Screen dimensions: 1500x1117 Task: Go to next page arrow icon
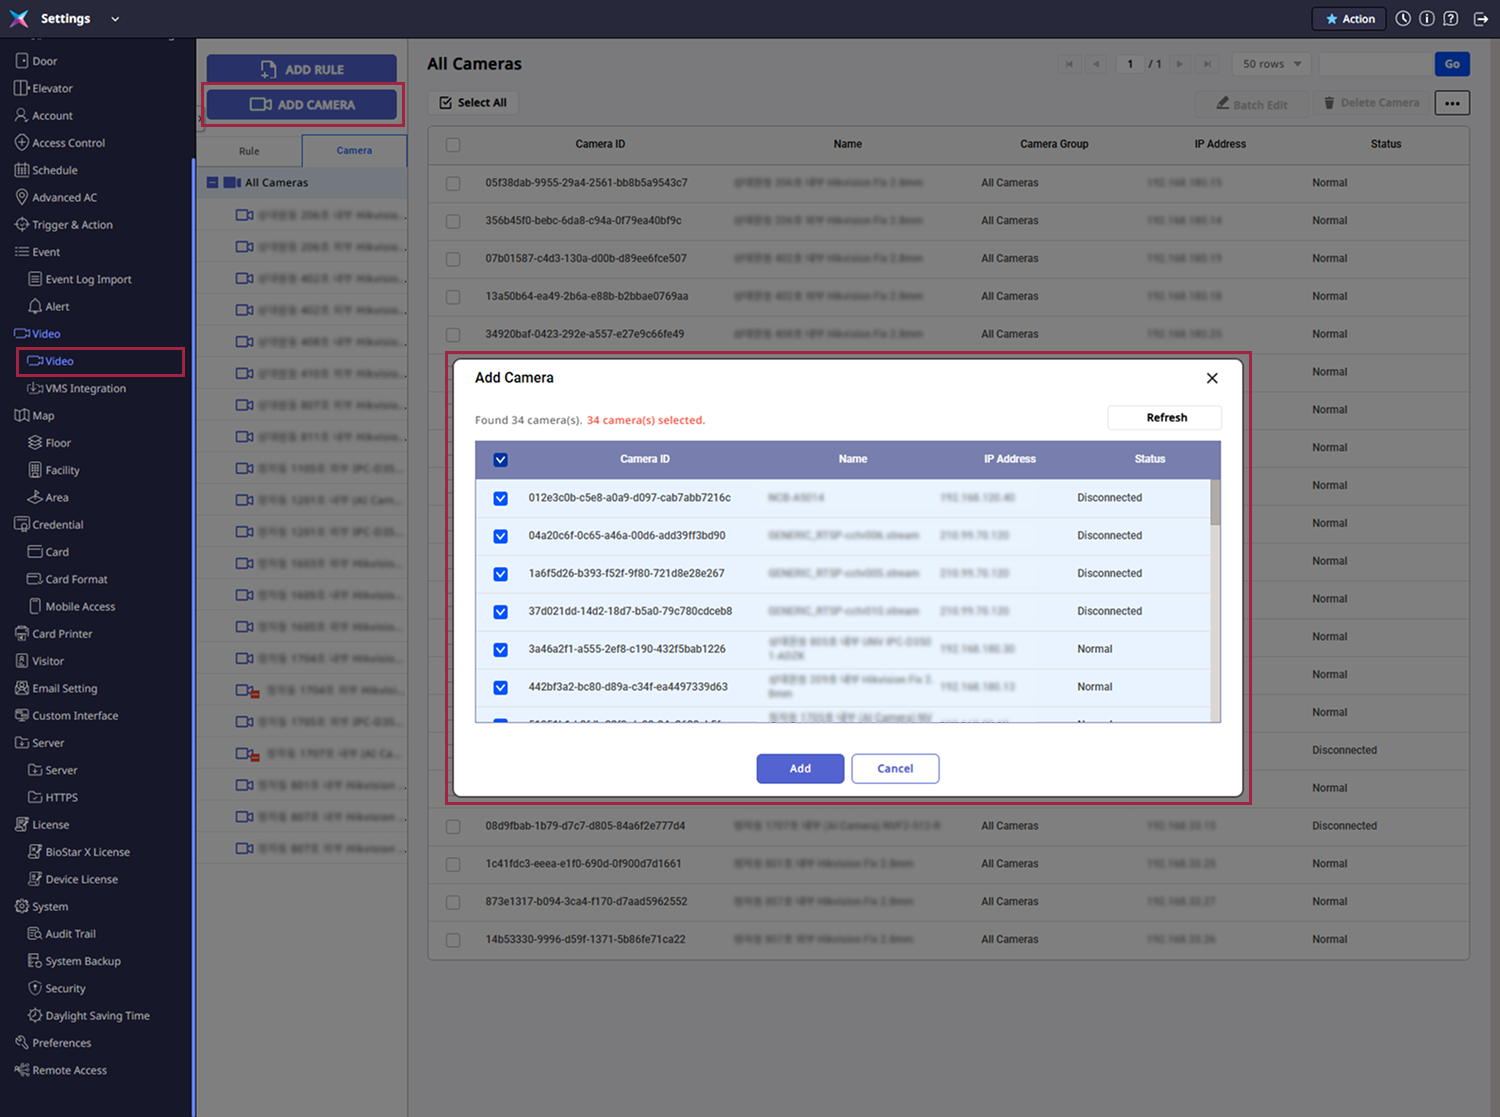pos(1180,64)
